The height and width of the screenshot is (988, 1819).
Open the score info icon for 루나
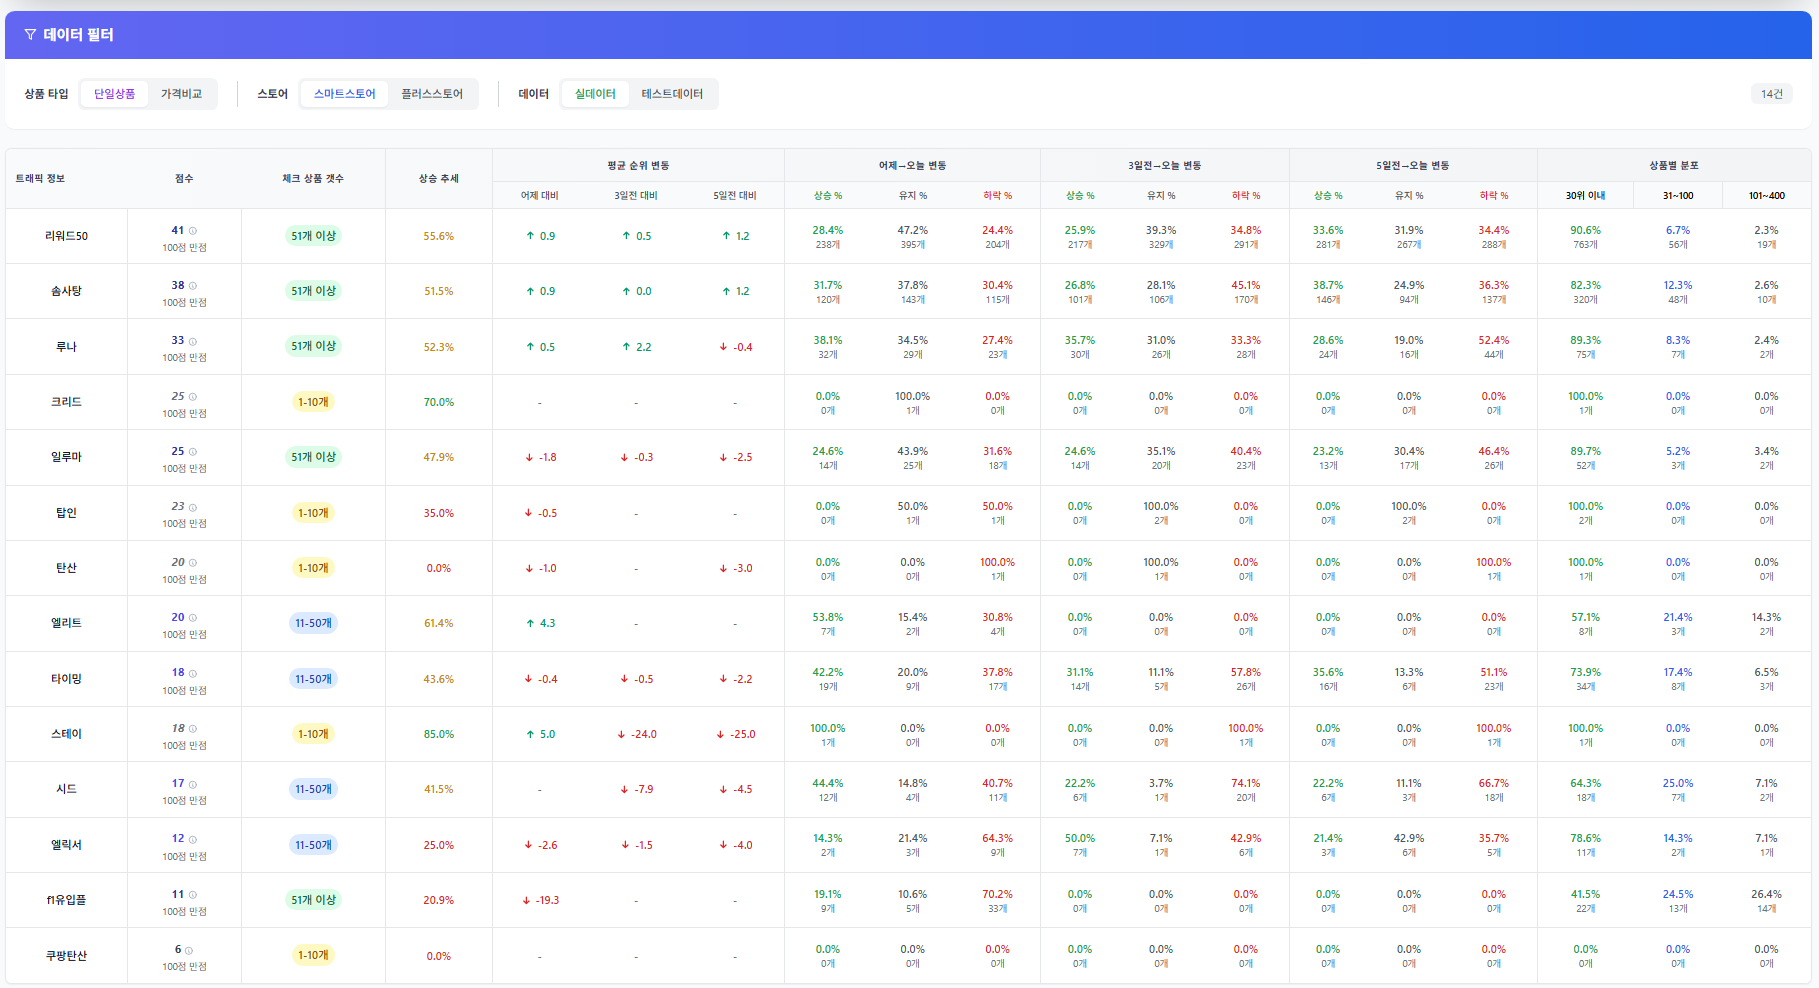193,341
